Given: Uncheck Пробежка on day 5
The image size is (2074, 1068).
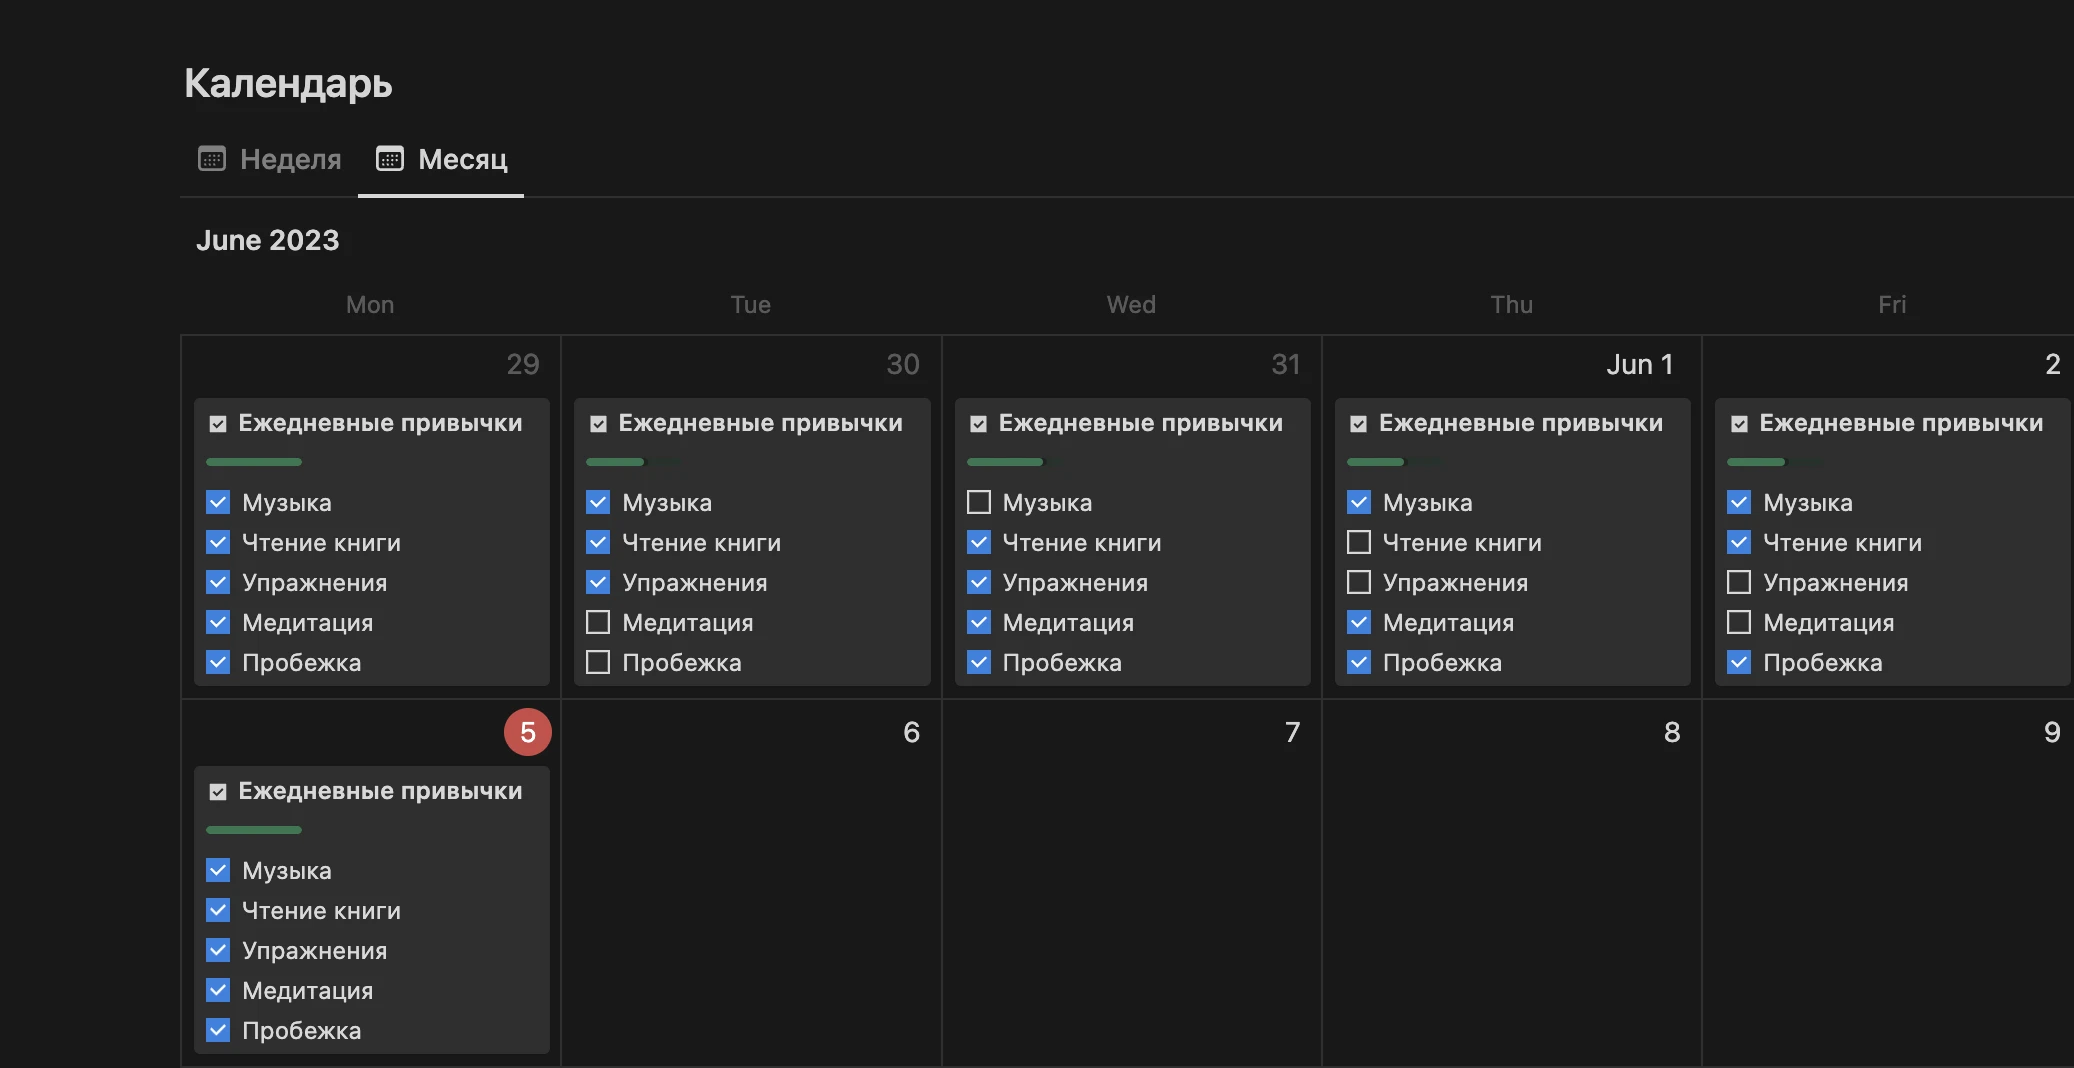Looking at the screenshot, I should [x=218, y=1030].
